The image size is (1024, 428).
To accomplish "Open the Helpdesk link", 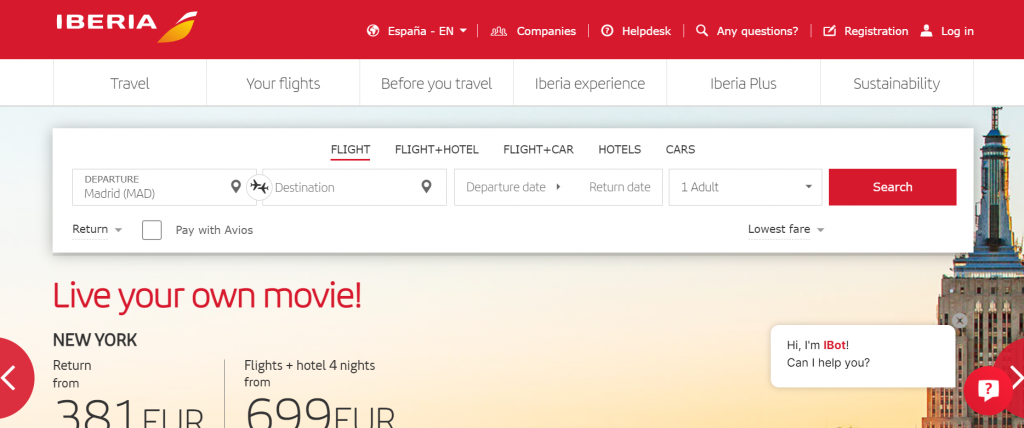I will [x=647, y=31].
